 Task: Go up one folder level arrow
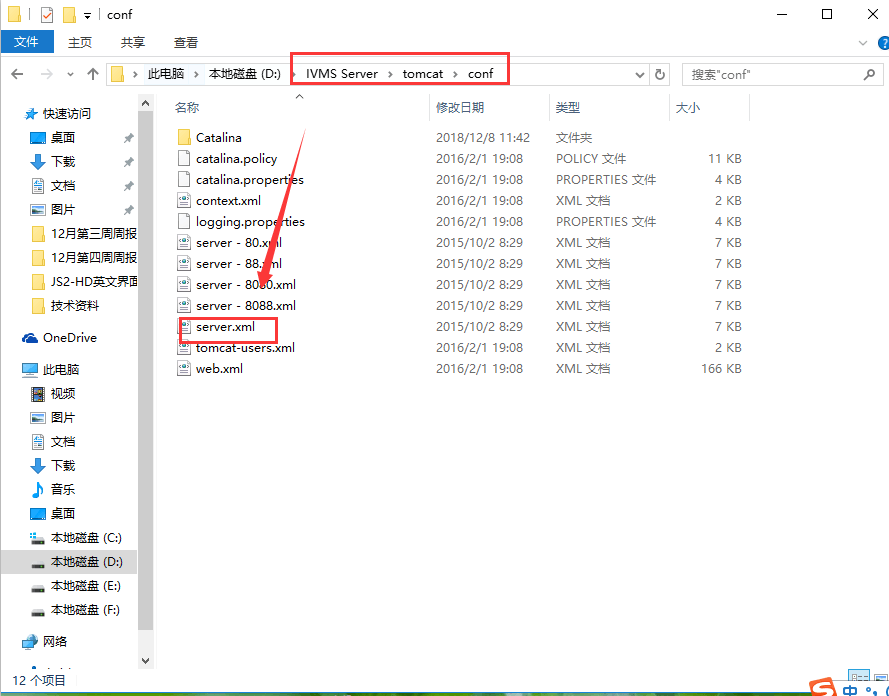point(93,74)
